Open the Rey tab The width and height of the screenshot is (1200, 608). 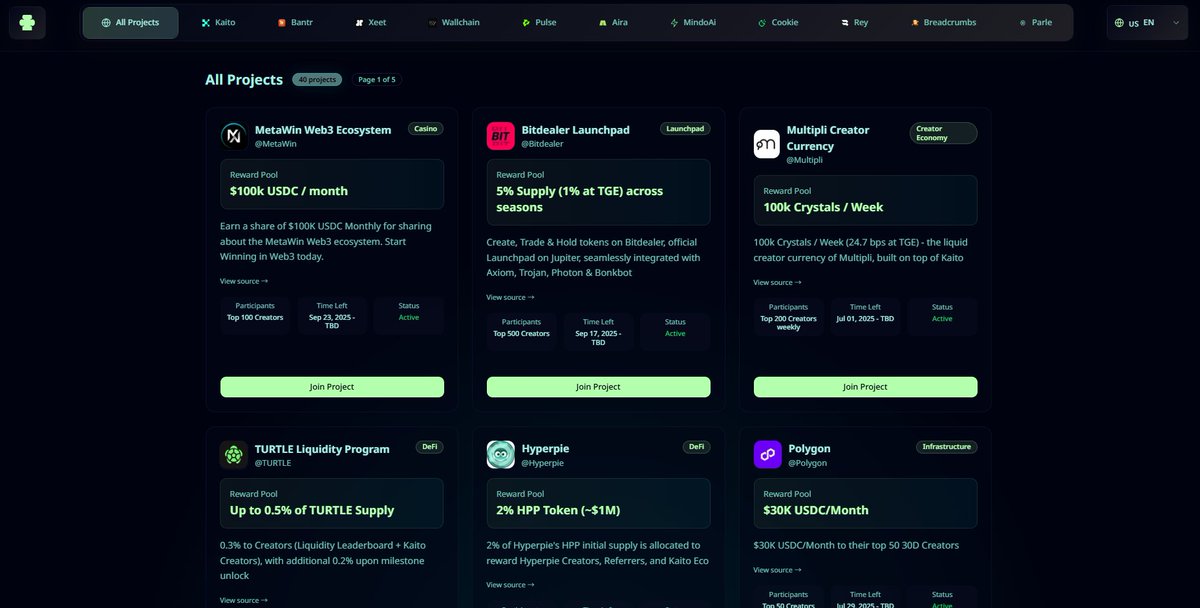click(x=855, y=22)
